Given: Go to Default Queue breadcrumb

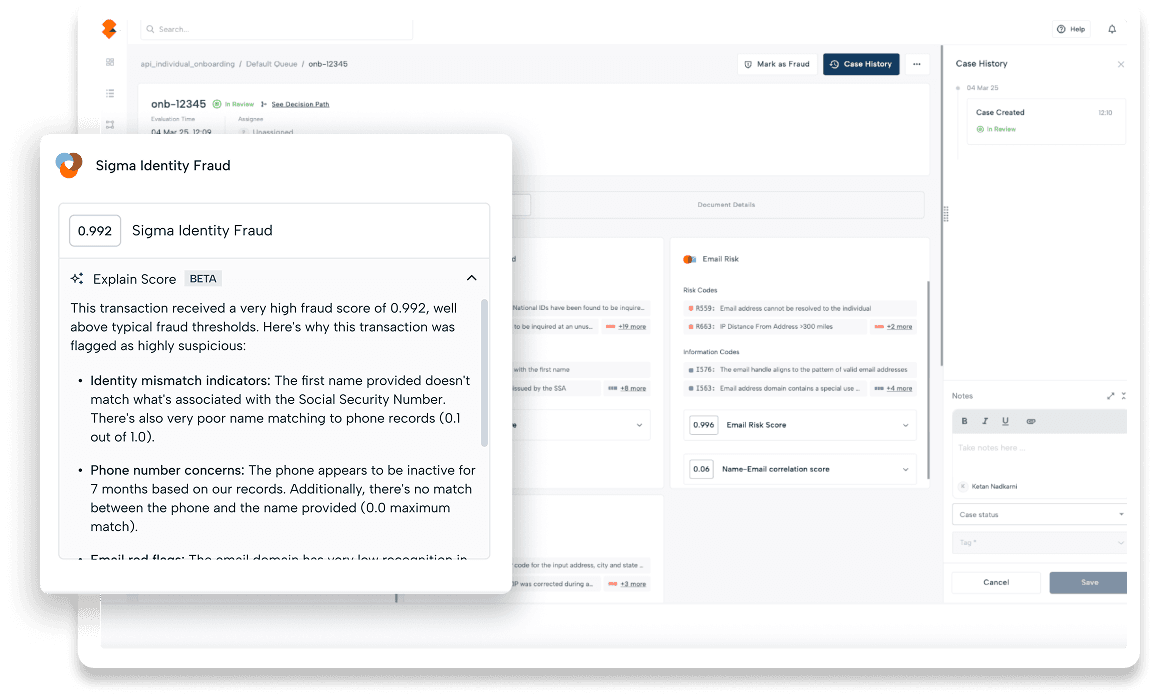Looking at the screenshot, I should 271,64.
